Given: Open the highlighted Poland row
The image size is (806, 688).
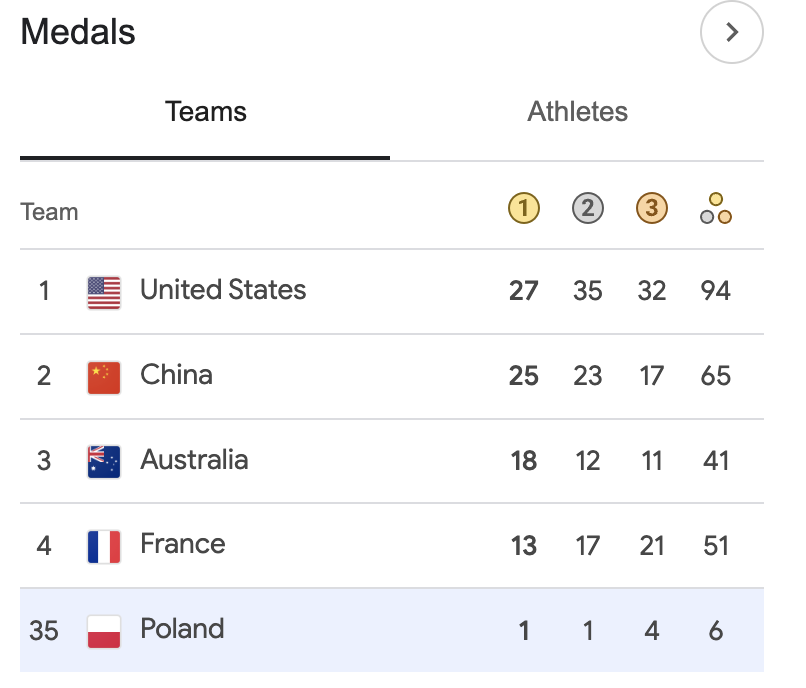Looking at the screenshot, I should pyautogui.click(x=392, y=630).
